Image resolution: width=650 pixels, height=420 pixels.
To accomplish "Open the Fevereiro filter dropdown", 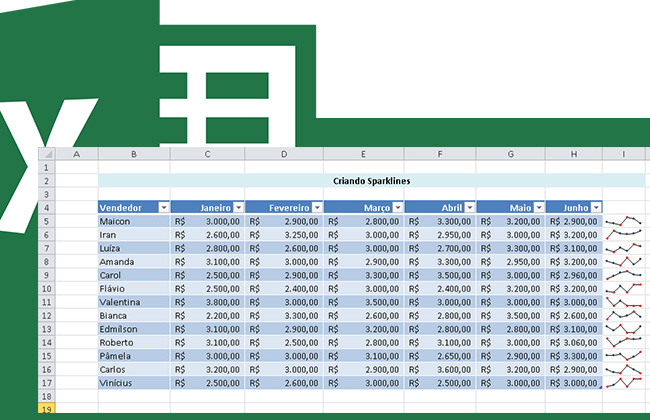I will point(317,207).
